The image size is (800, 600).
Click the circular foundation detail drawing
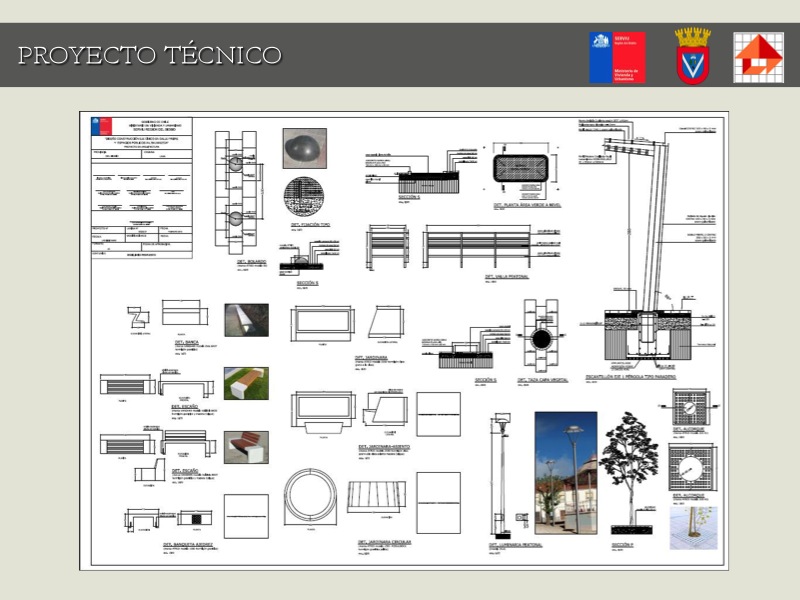pos(304,197)
